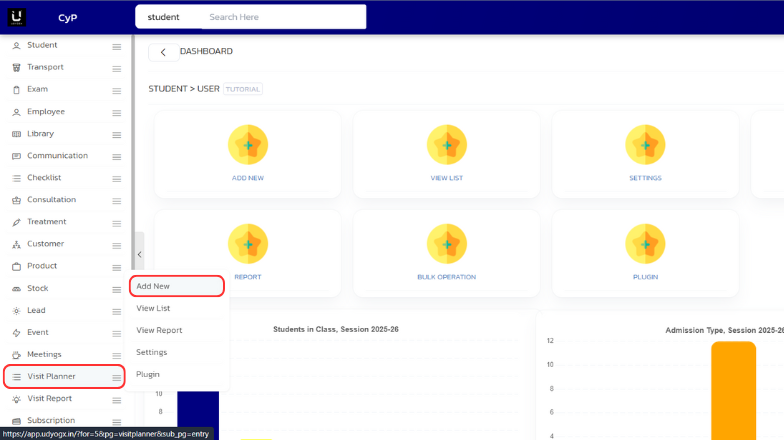
Task: Open the Plugin star icon tile
Action: tap(645, 244)
